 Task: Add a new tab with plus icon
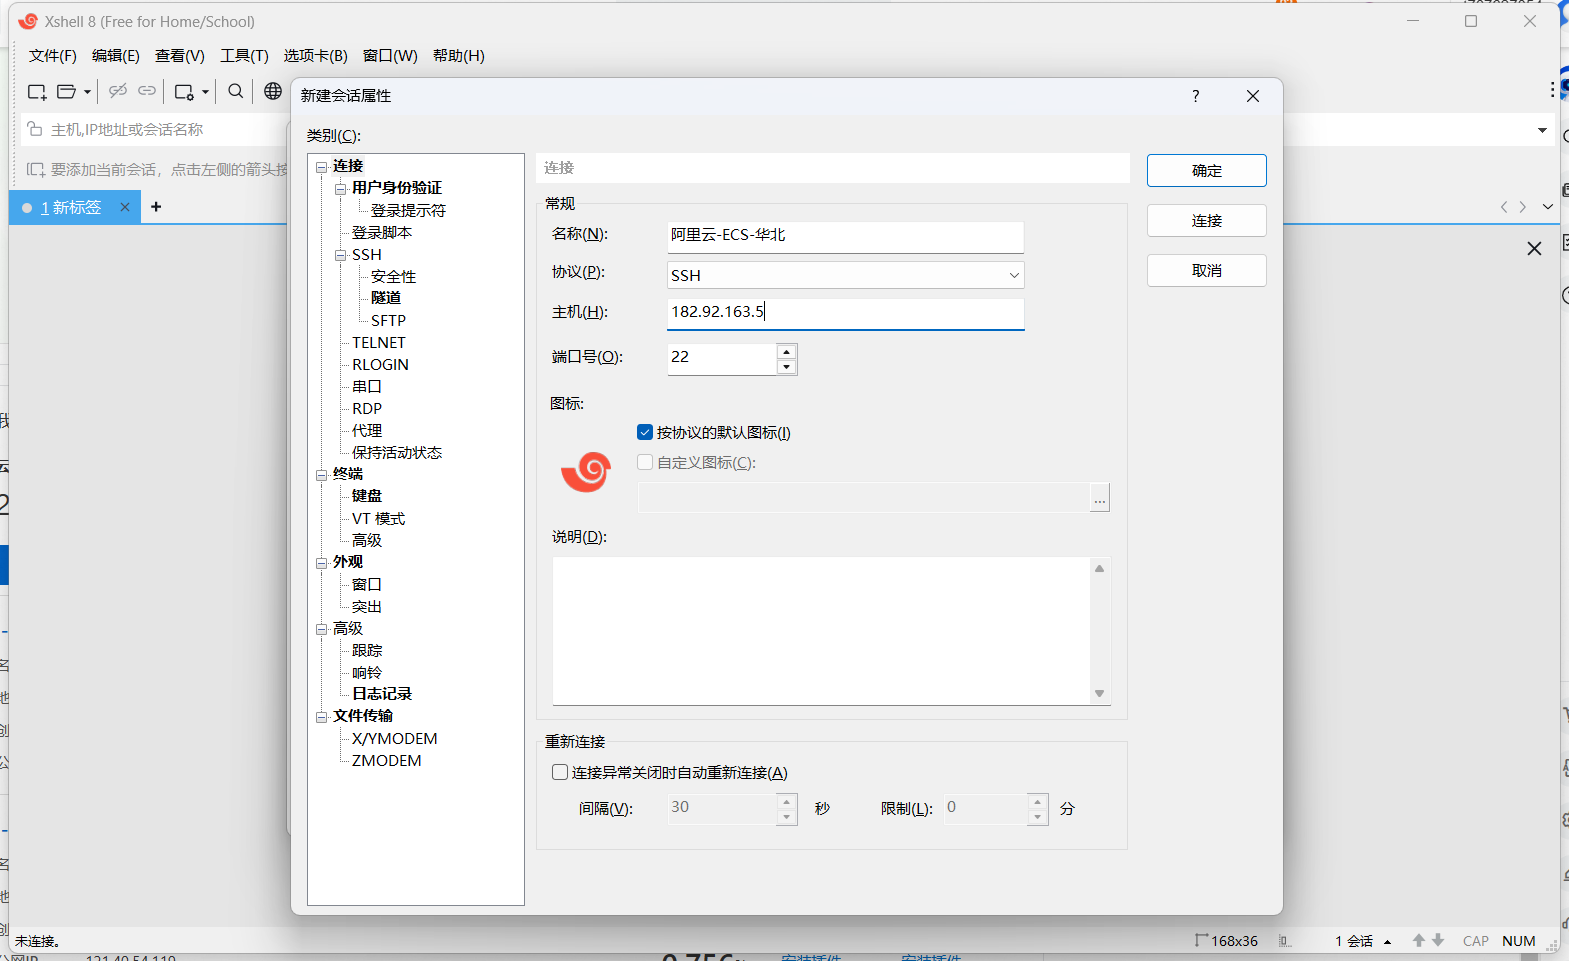click(x=156, y=207)
